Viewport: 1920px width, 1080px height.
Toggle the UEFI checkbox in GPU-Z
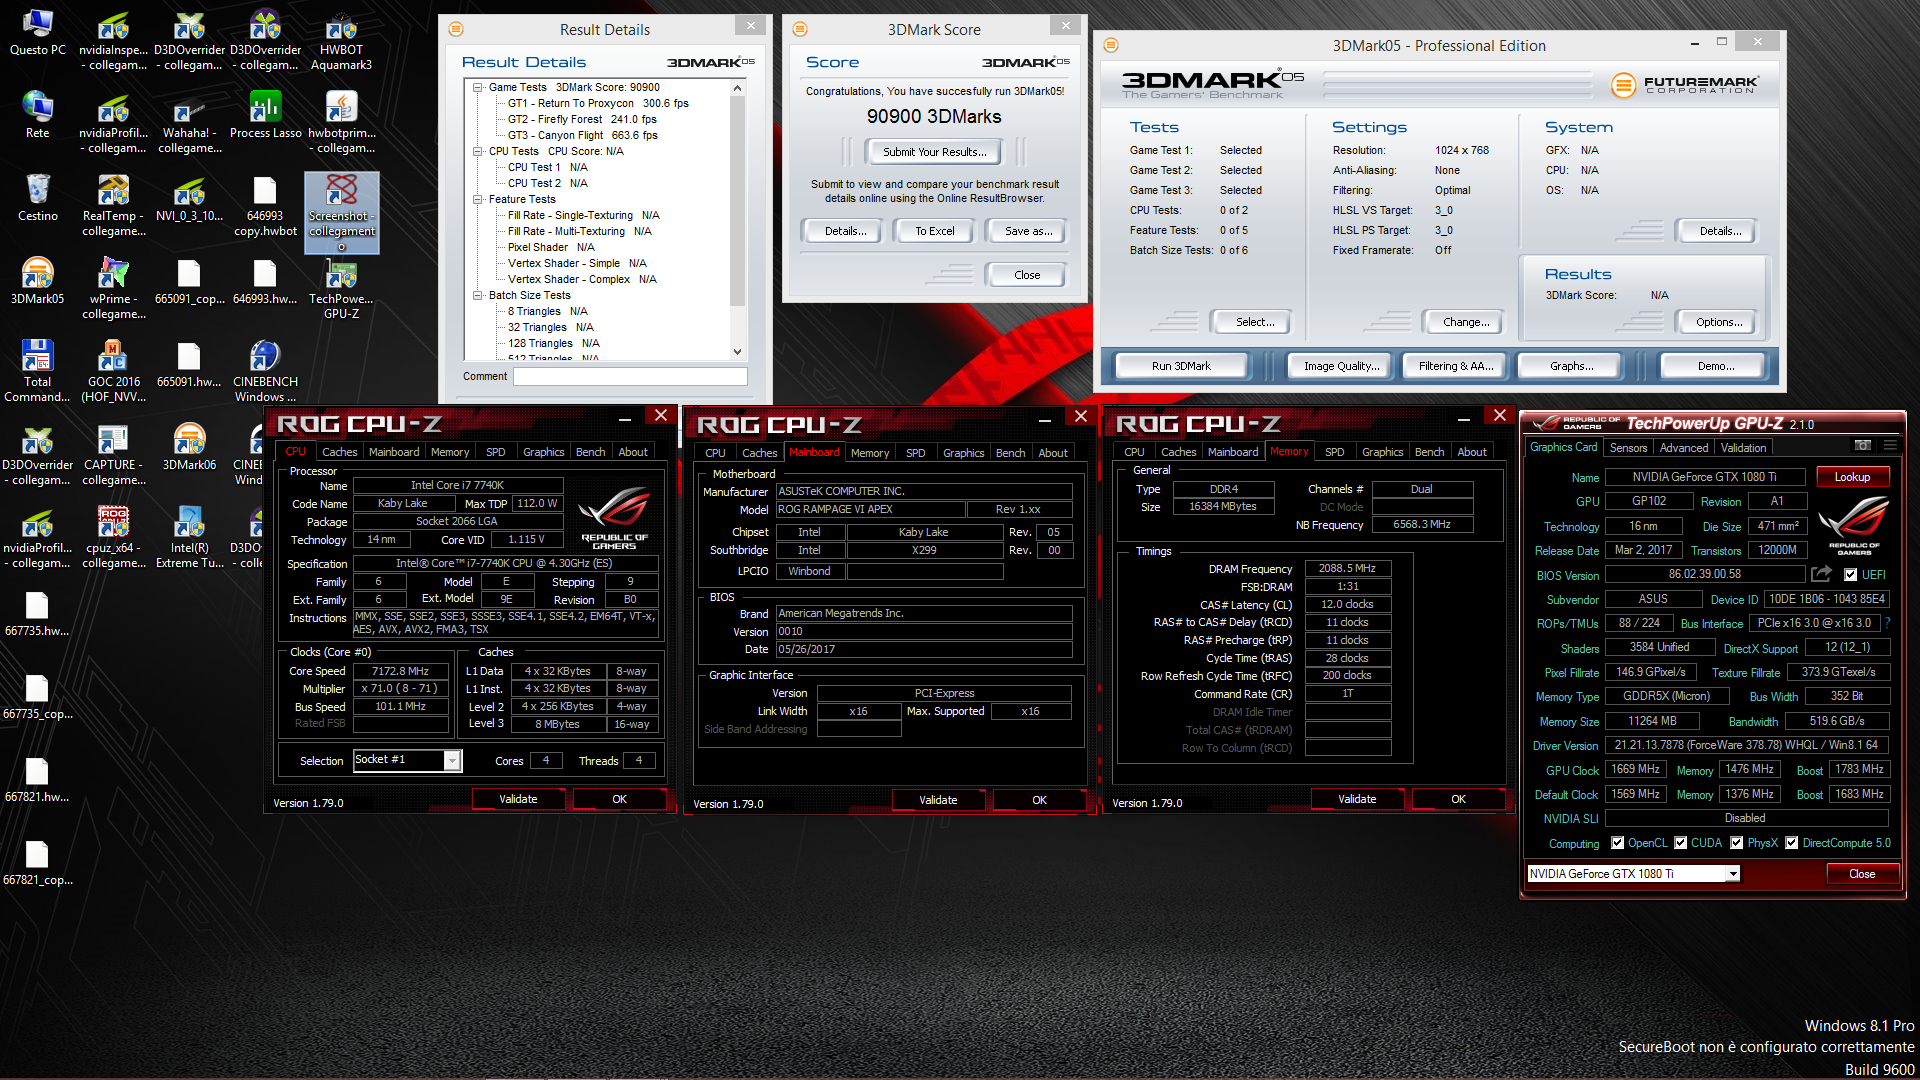1851,575
